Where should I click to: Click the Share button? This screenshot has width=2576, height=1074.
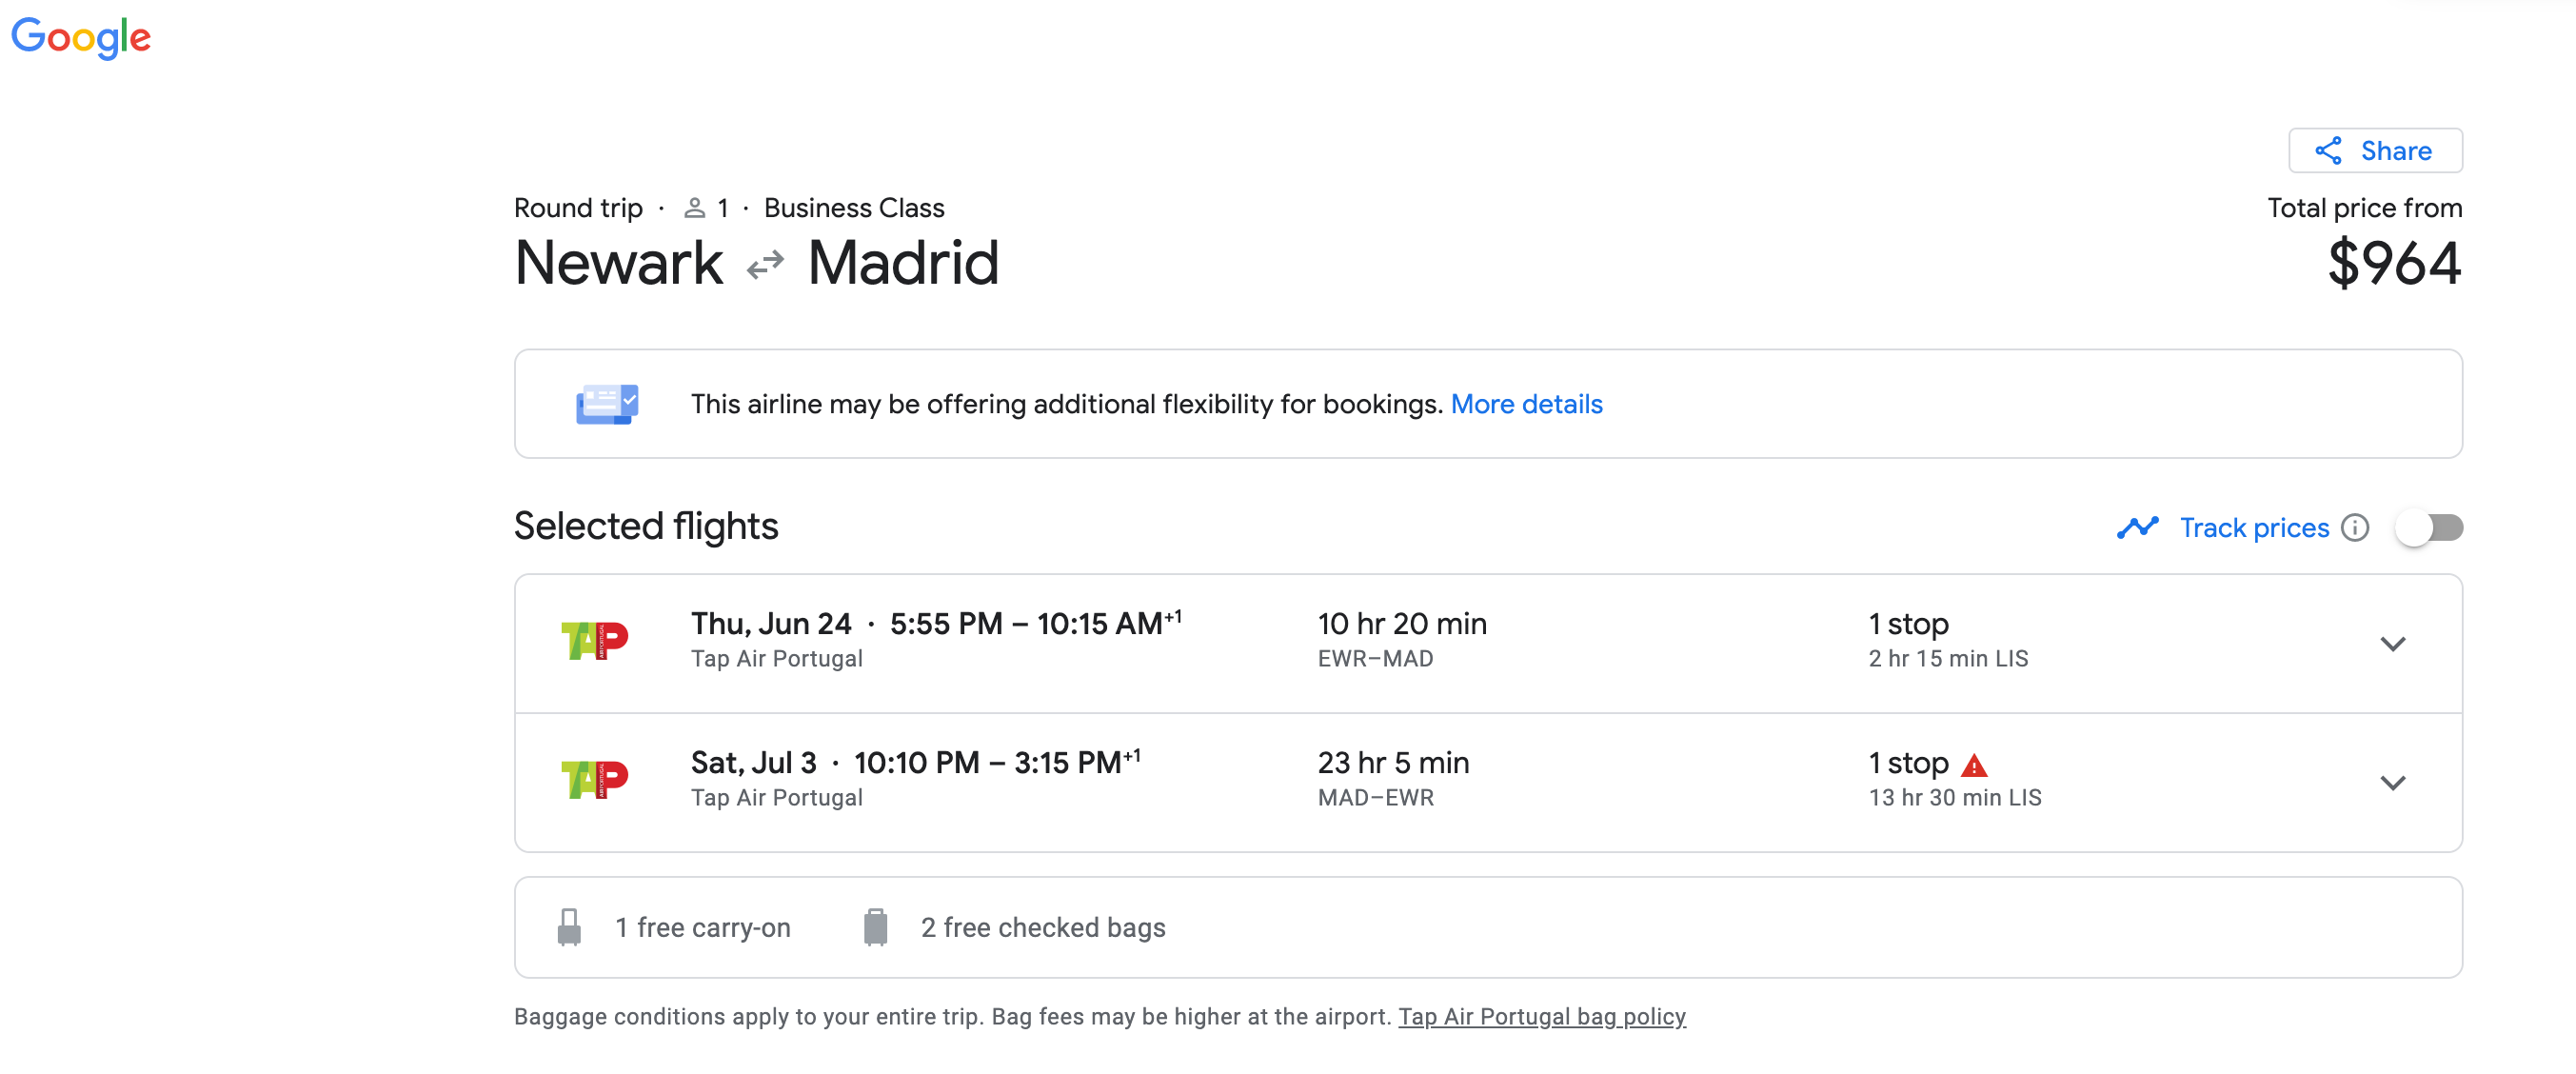click(x=2375, y=151)
